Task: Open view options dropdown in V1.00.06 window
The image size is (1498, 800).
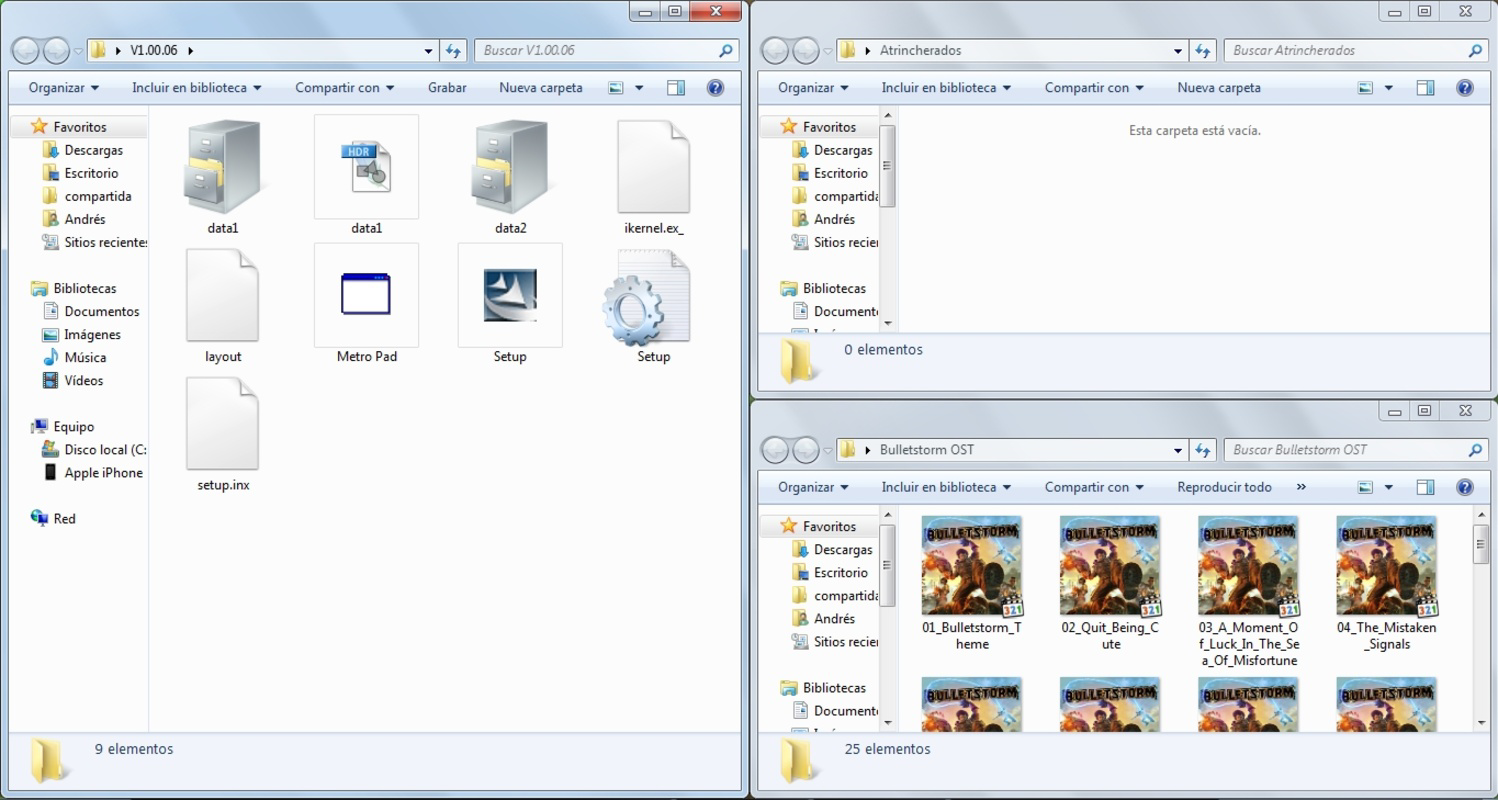Action: 639,88
